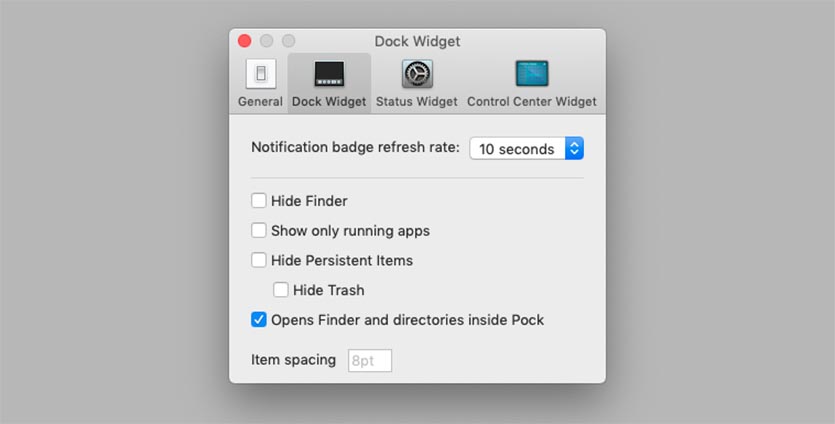Uncheck Opens Finder and directories inside Pock
The width and height of the screenshot is (835, 424).
coord(259,320)
